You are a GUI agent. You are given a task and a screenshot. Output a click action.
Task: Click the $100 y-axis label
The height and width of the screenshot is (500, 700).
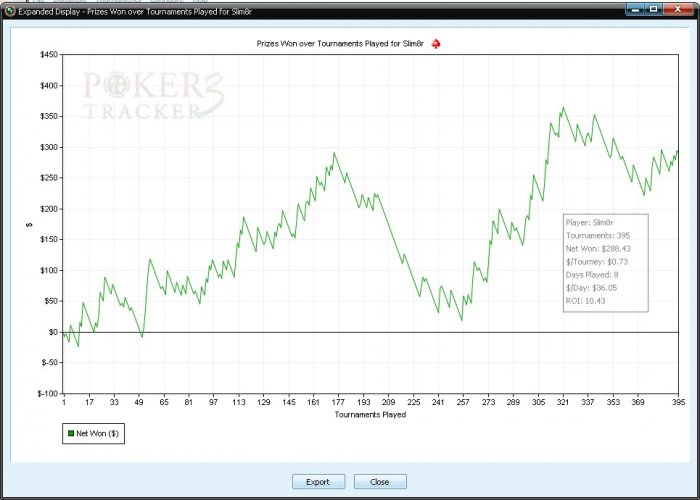[x=49, y=270]
